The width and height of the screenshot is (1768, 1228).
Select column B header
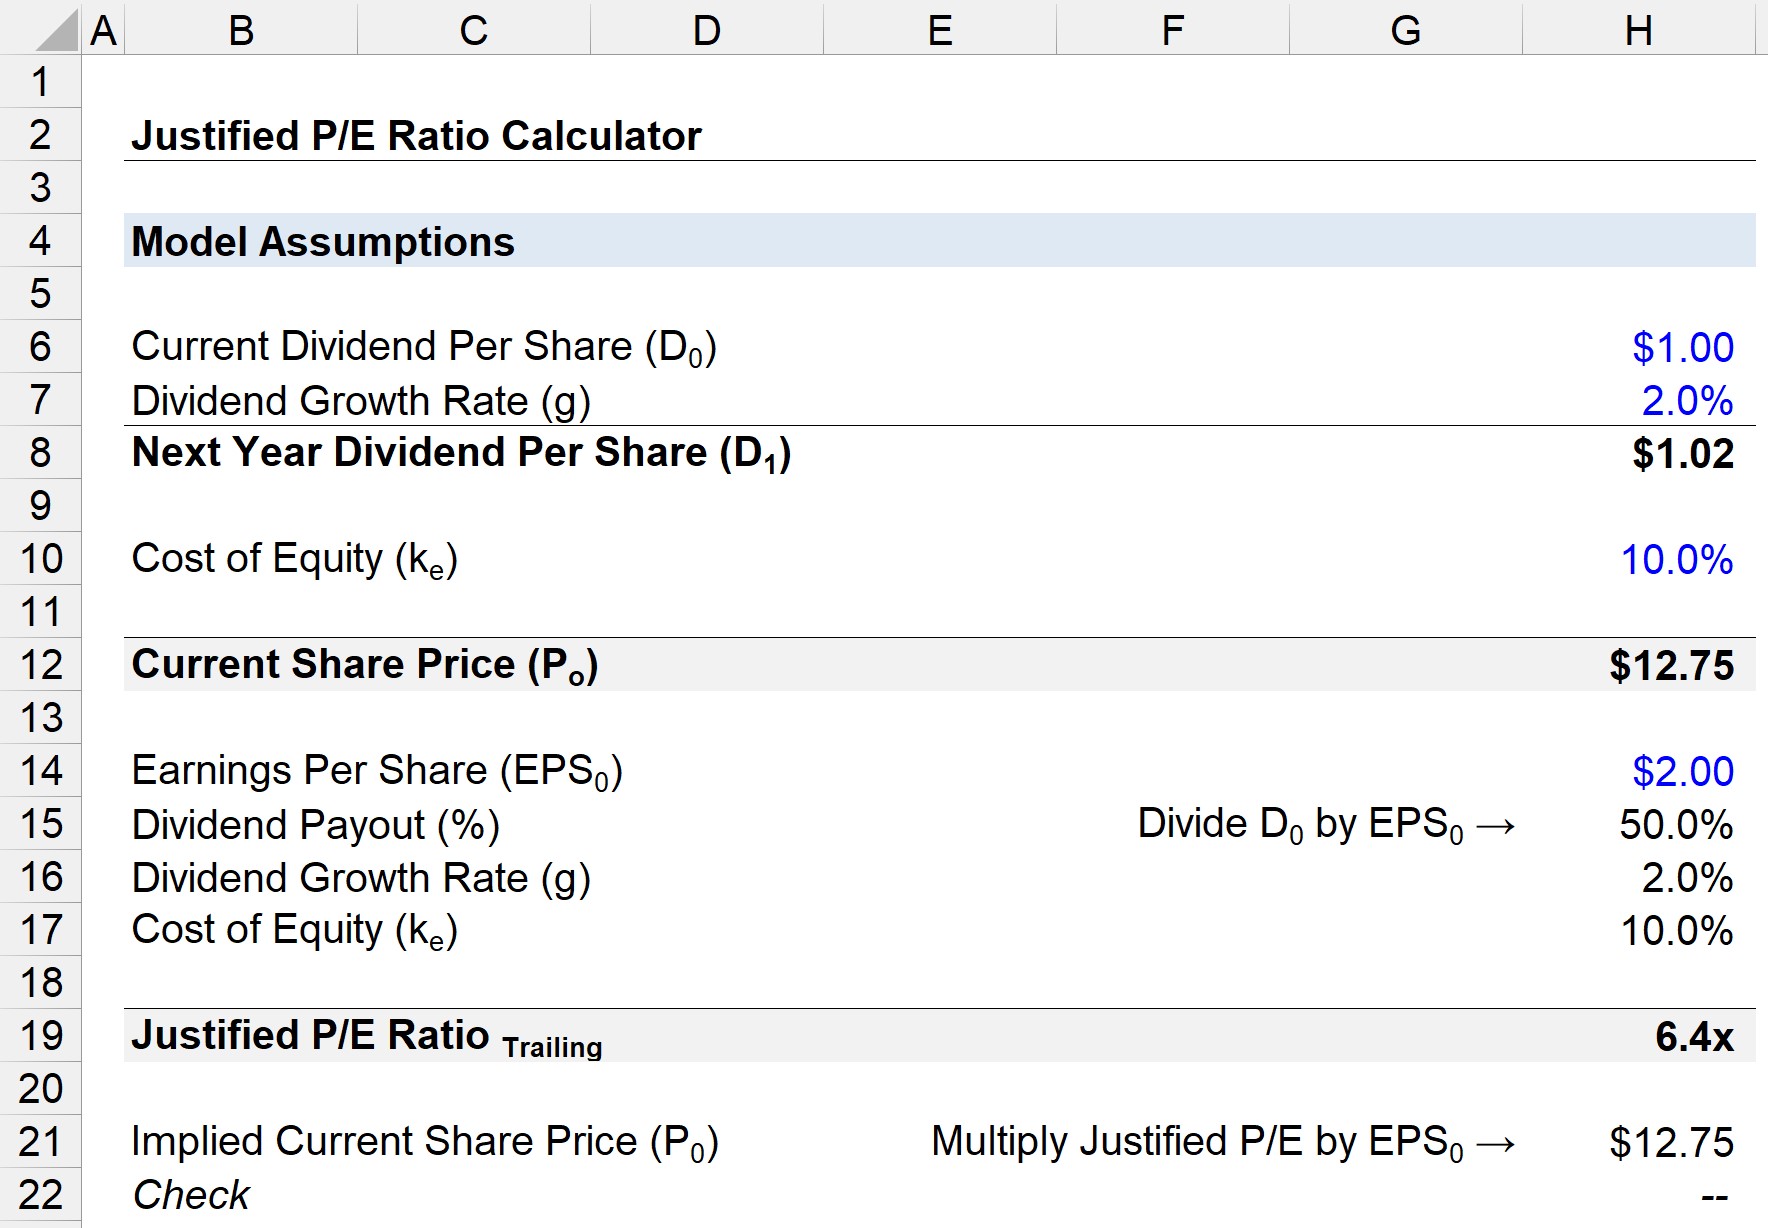[x=241, y=28]
